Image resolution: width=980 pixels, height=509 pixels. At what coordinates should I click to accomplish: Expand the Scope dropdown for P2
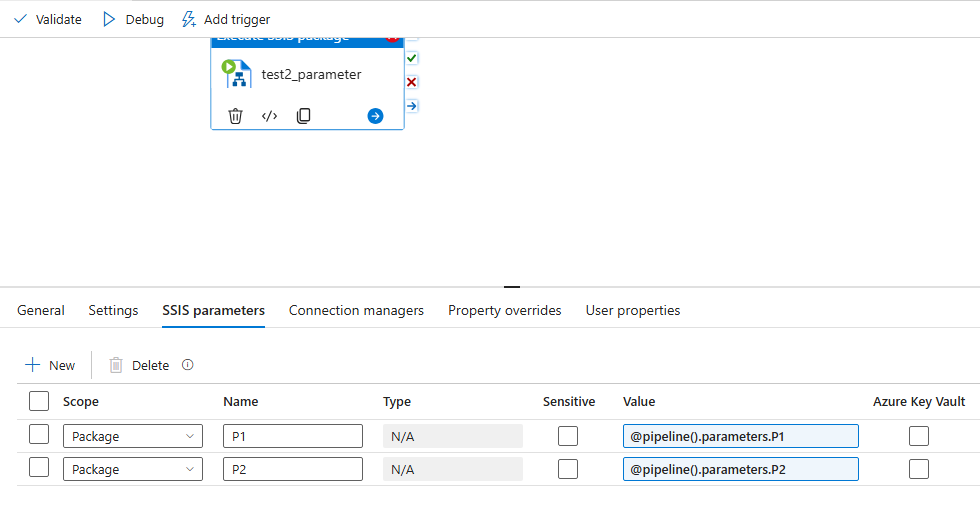click(x=133, y=469)
